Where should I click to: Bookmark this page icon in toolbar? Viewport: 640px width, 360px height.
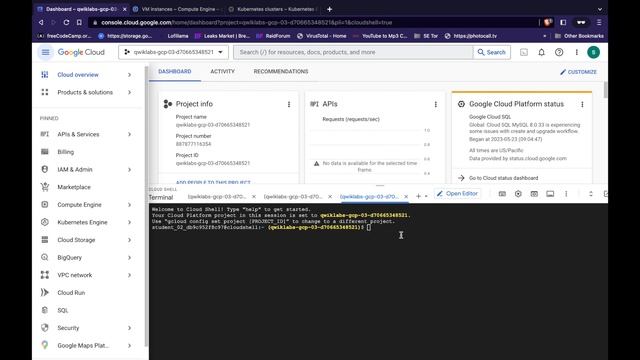79,22
